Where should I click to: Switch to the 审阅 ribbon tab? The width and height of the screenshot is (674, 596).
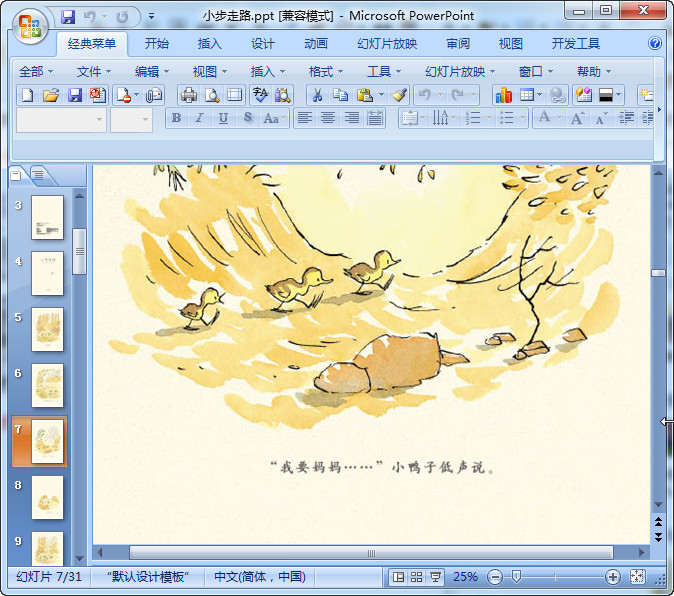[x=458, y=43]
